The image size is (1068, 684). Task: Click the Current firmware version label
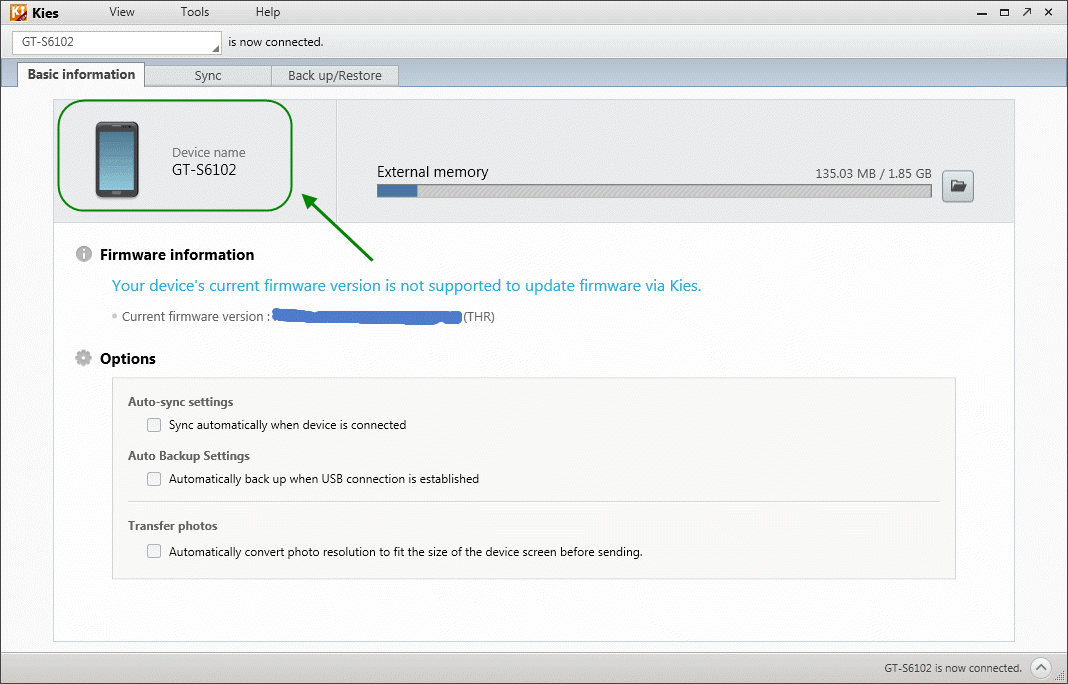[x=195, y=317]
